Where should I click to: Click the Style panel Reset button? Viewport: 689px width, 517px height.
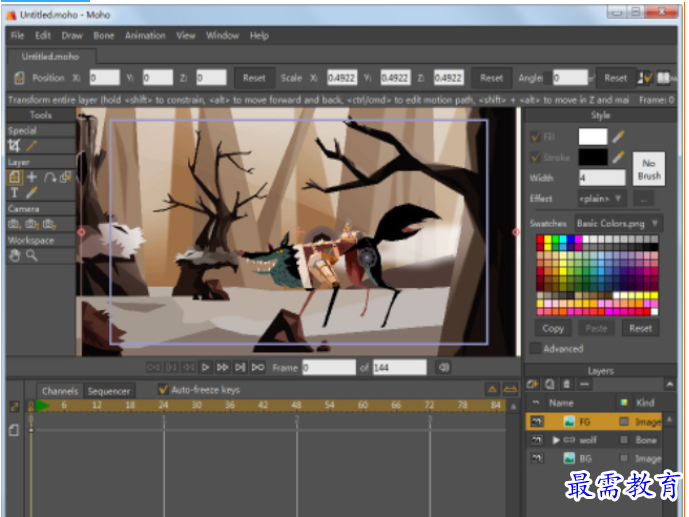[640, 328]
